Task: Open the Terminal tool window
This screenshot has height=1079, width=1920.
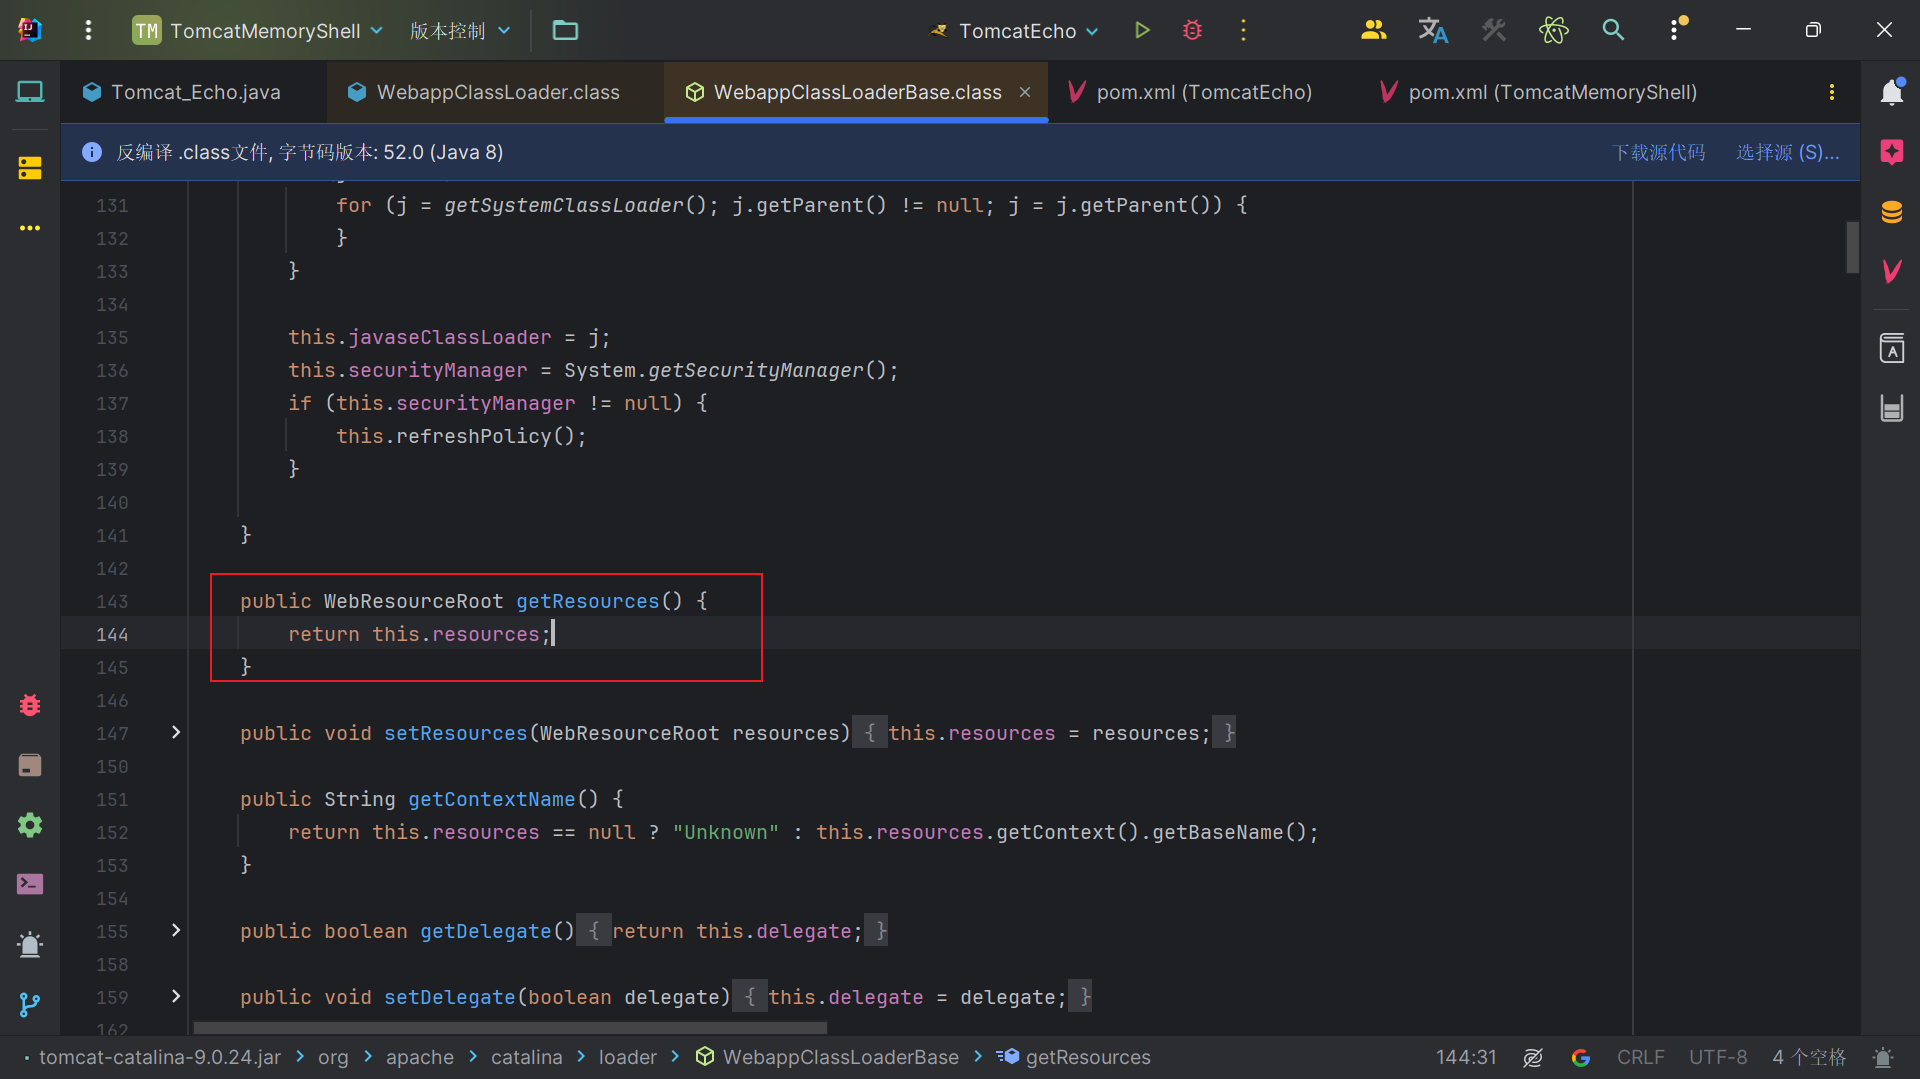Action: click(30, 884)
